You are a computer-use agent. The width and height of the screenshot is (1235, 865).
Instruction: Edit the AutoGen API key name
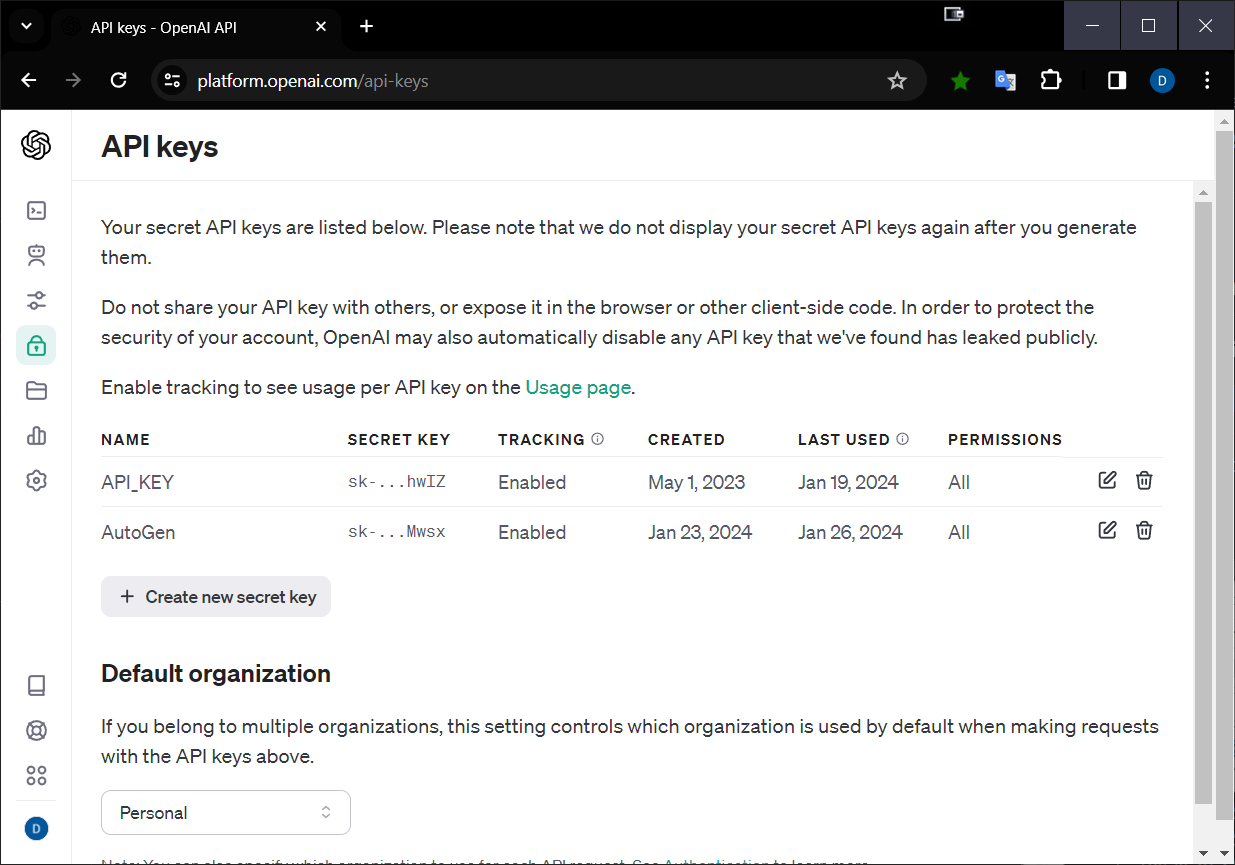click(x=1107, y=530)
